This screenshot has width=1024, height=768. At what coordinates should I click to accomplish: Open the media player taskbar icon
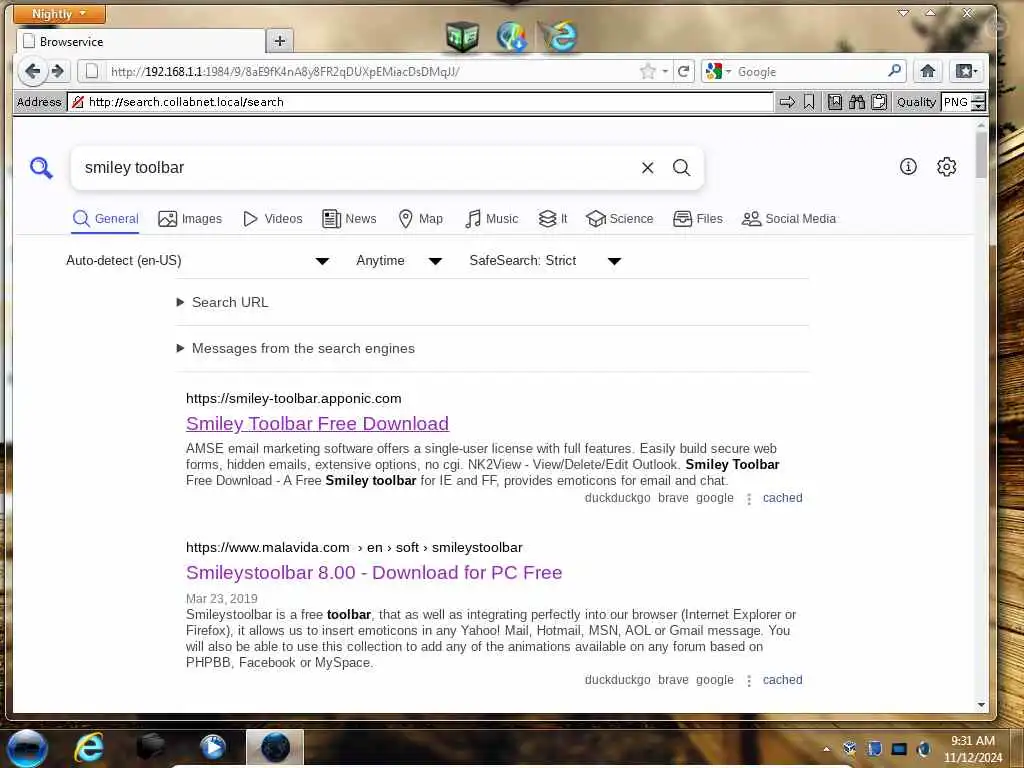click(213, 747)
